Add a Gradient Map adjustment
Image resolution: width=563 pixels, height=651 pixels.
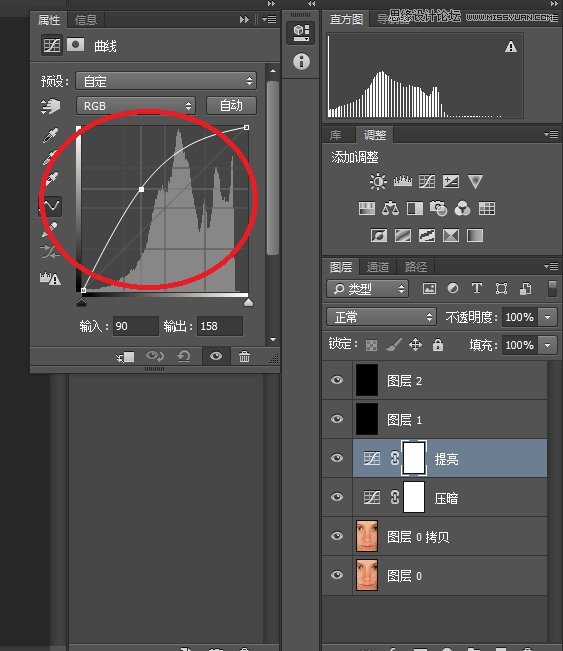(x=475, y=235)
